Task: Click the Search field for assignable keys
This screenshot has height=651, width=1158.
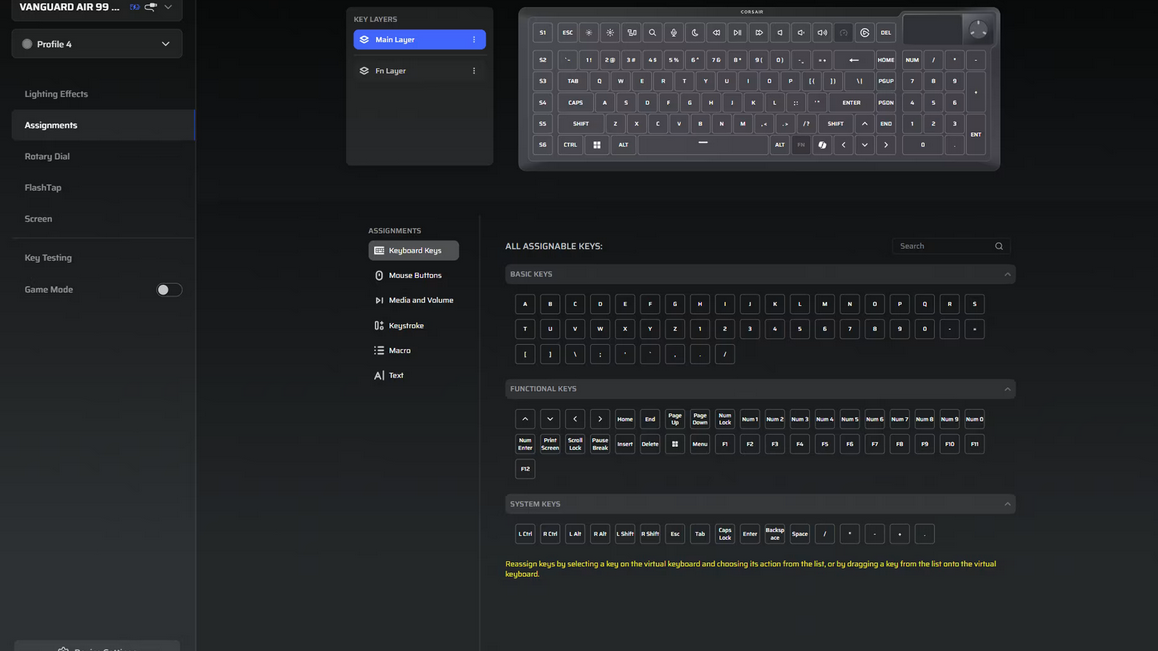Action: click(943, 246)
